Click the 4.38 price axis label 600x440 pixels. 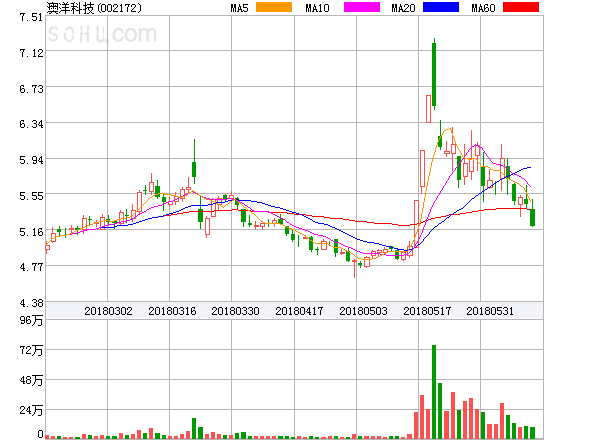coord(31,303)
